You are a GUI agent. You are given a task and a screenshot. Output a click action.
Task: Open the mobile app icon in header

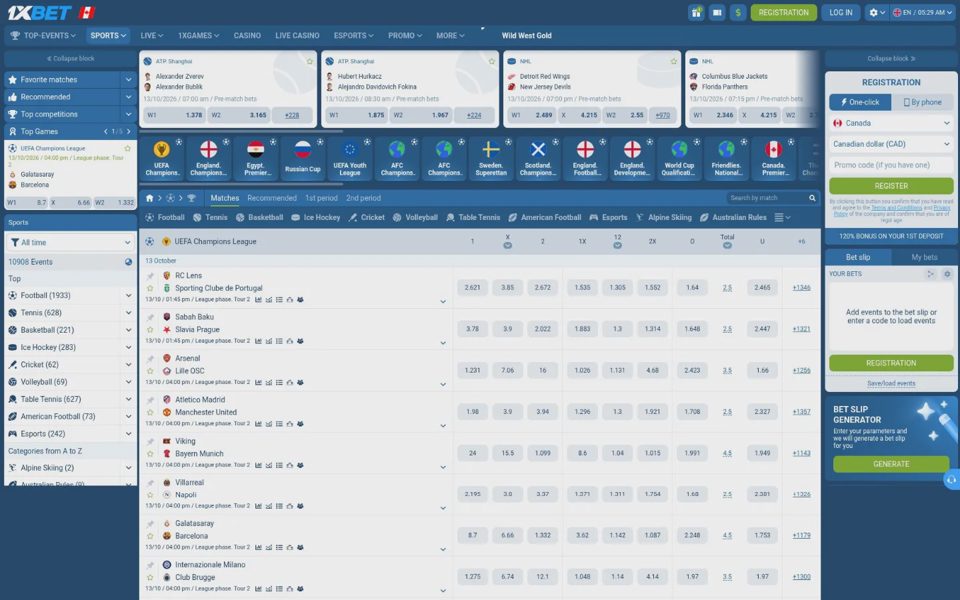click(x=717, y=12)
